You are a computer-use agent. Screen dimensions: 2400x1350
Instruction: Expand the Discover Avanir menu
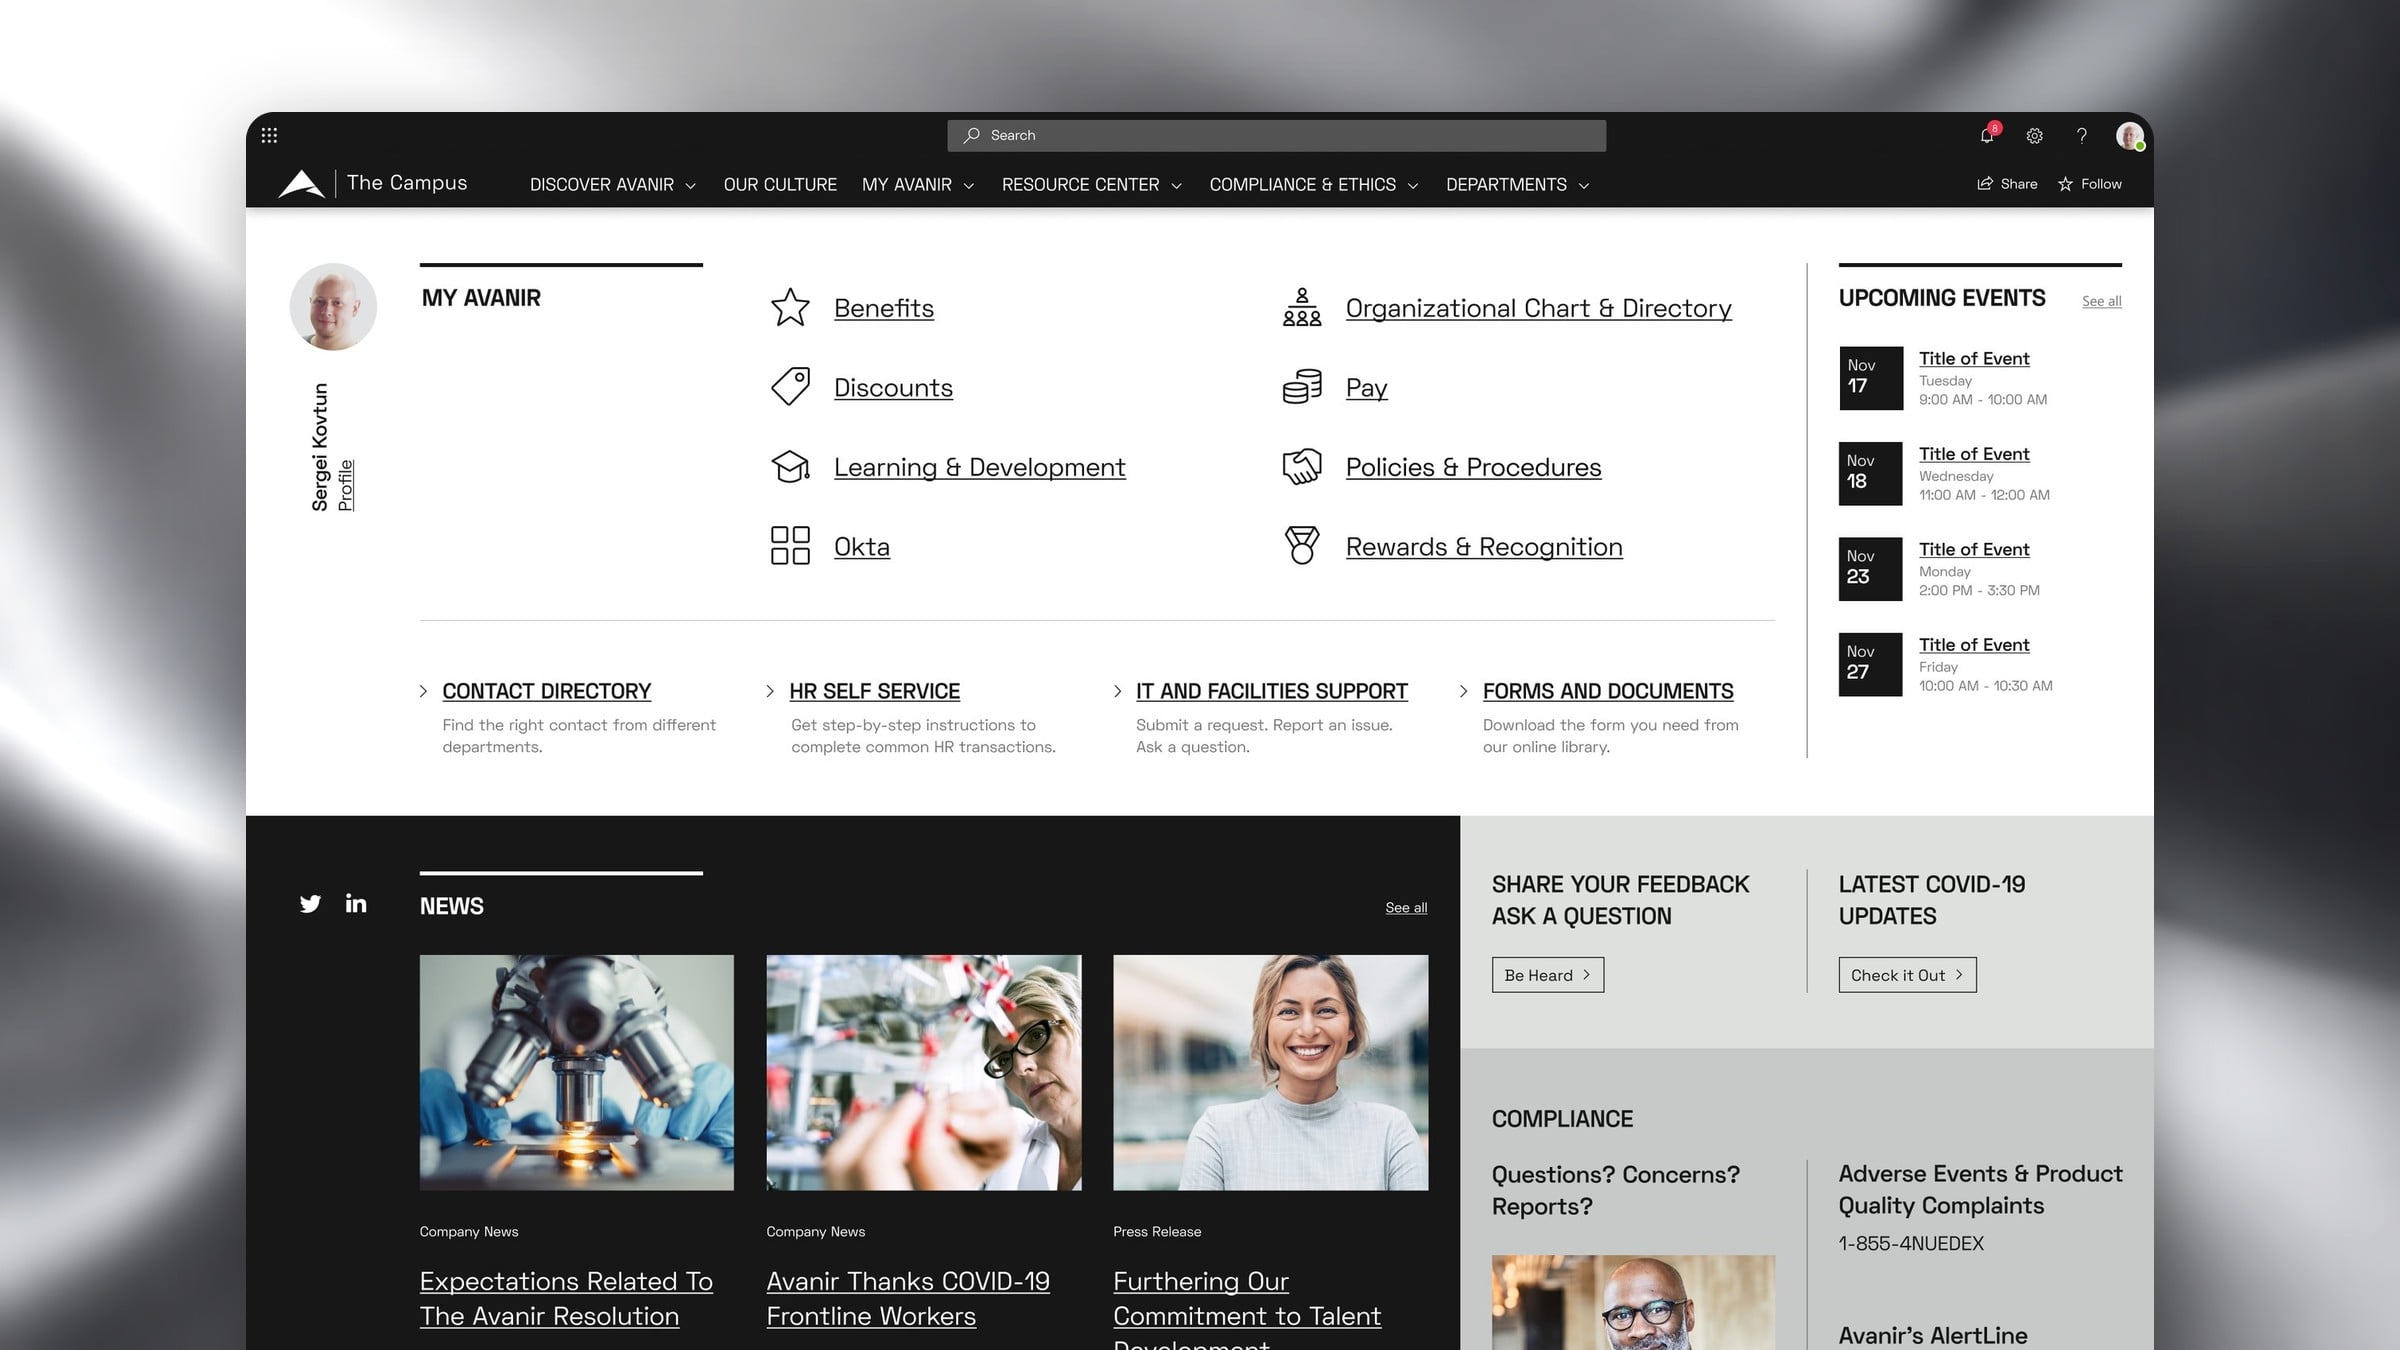click(x=612, y=185)
